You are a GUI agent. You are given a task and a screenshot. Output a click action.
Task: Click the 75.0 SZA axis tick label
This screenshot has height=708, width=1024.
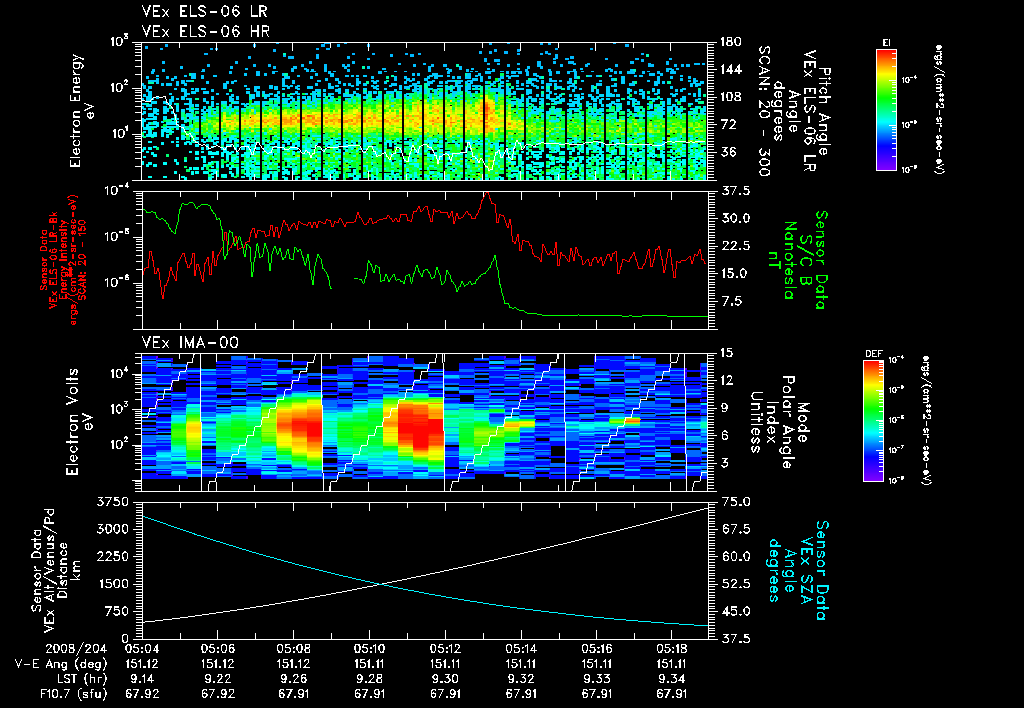[x=735, y=502]
